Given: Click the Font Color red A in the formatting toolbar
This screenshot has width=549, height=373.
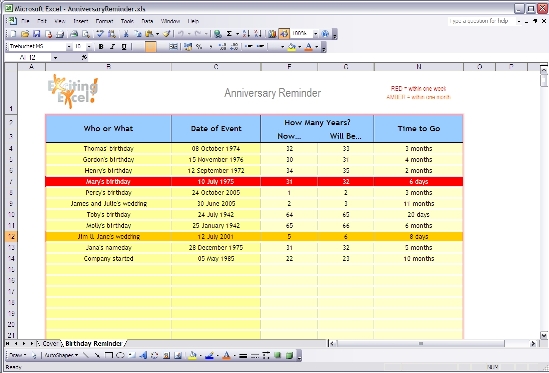Looking at the screenshot, I should point(308,47).
